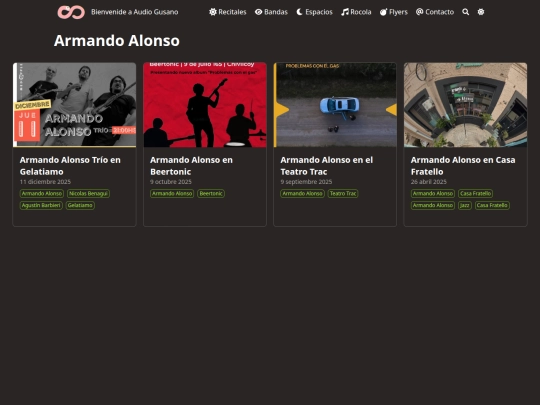Click the date 11 diciembre 2025
Screen dimensions: 540x405
pyautogui.click(x=45, y=182)
